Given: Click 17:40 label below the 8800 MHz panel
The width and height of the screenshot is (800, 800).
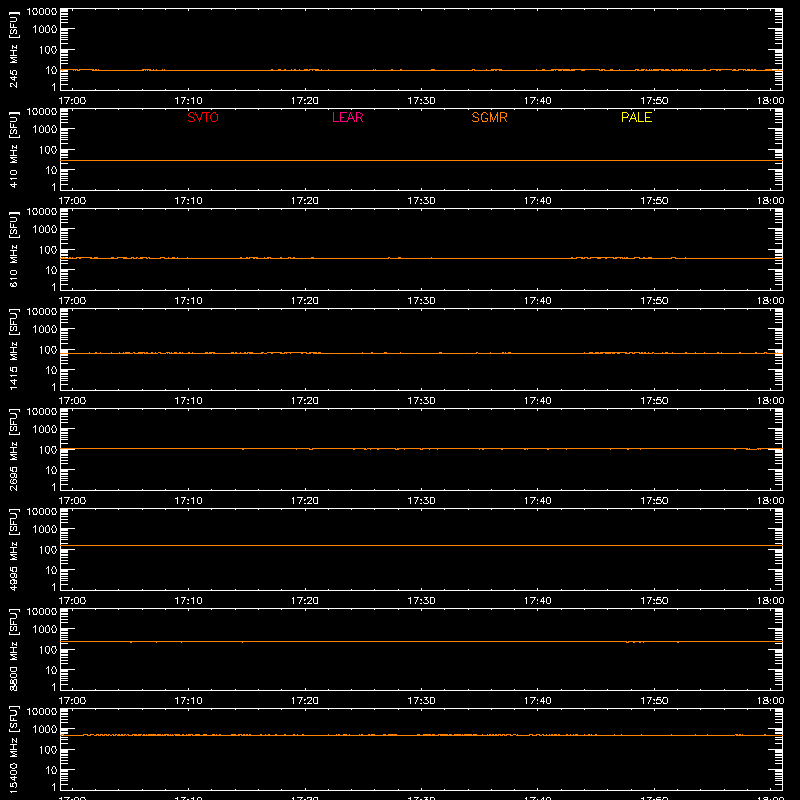Looking at the screenshot, I should [x=538, y=701].
